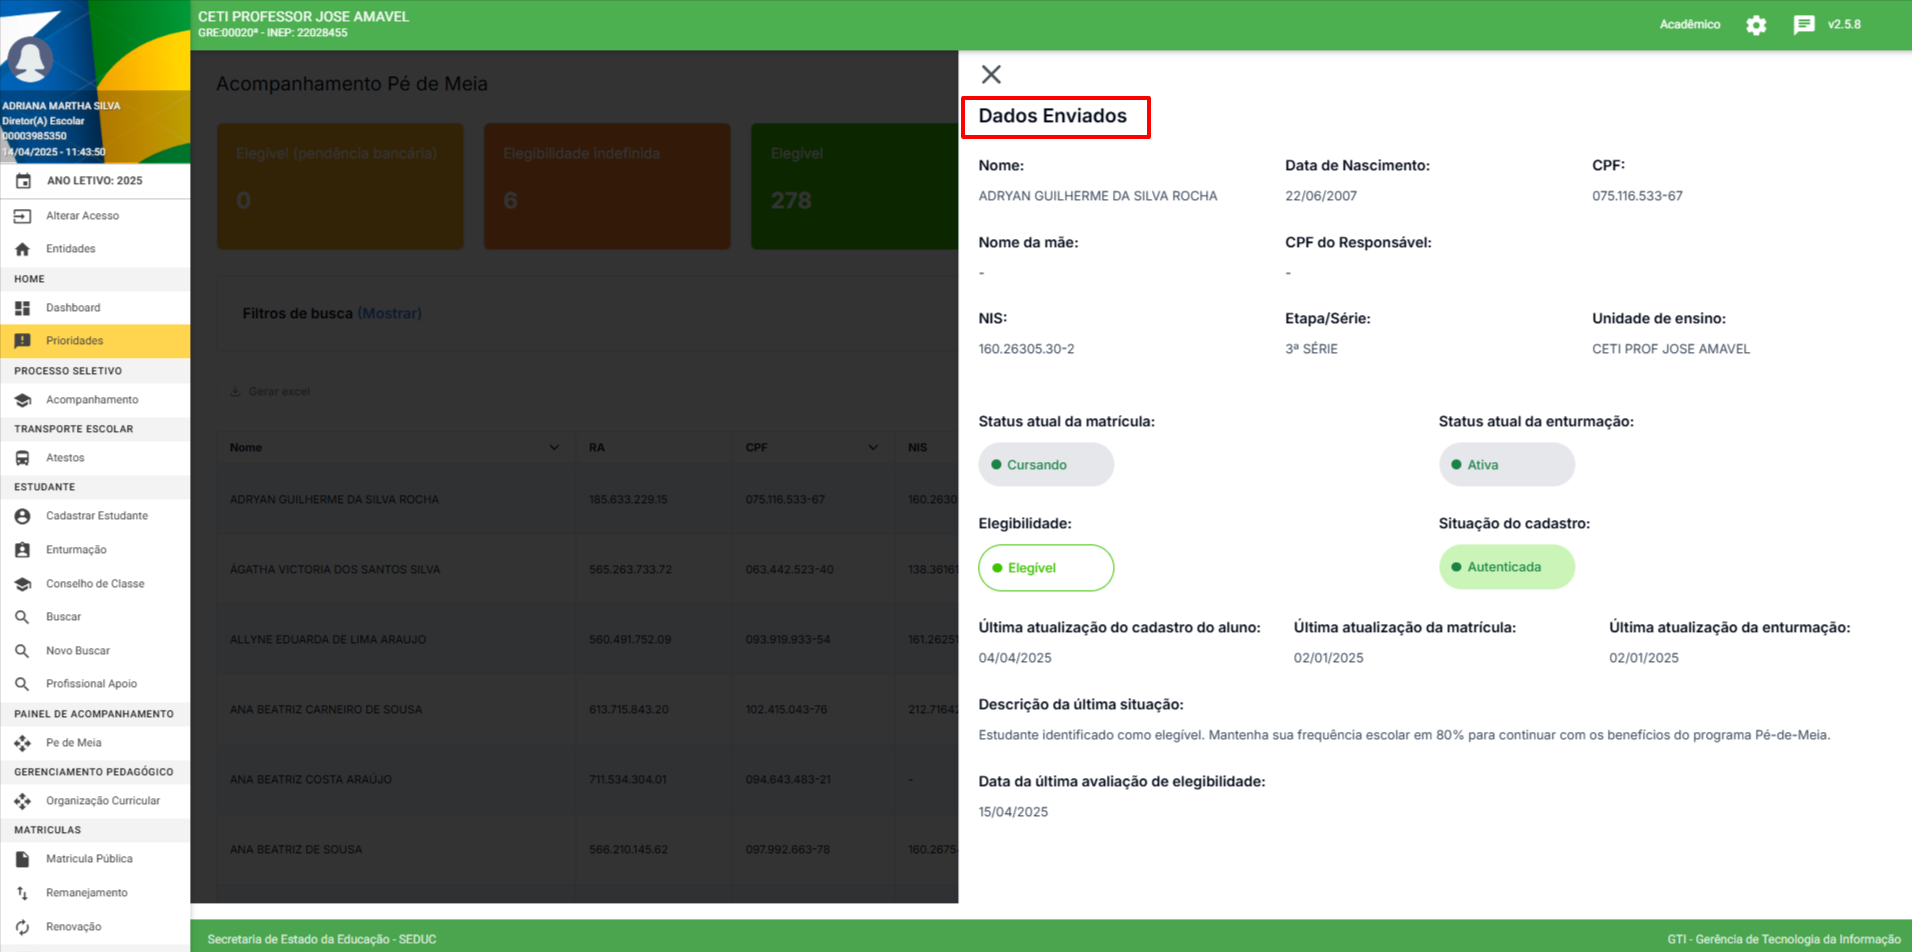Close the Dados Enviados panel

tap(991, 75)
